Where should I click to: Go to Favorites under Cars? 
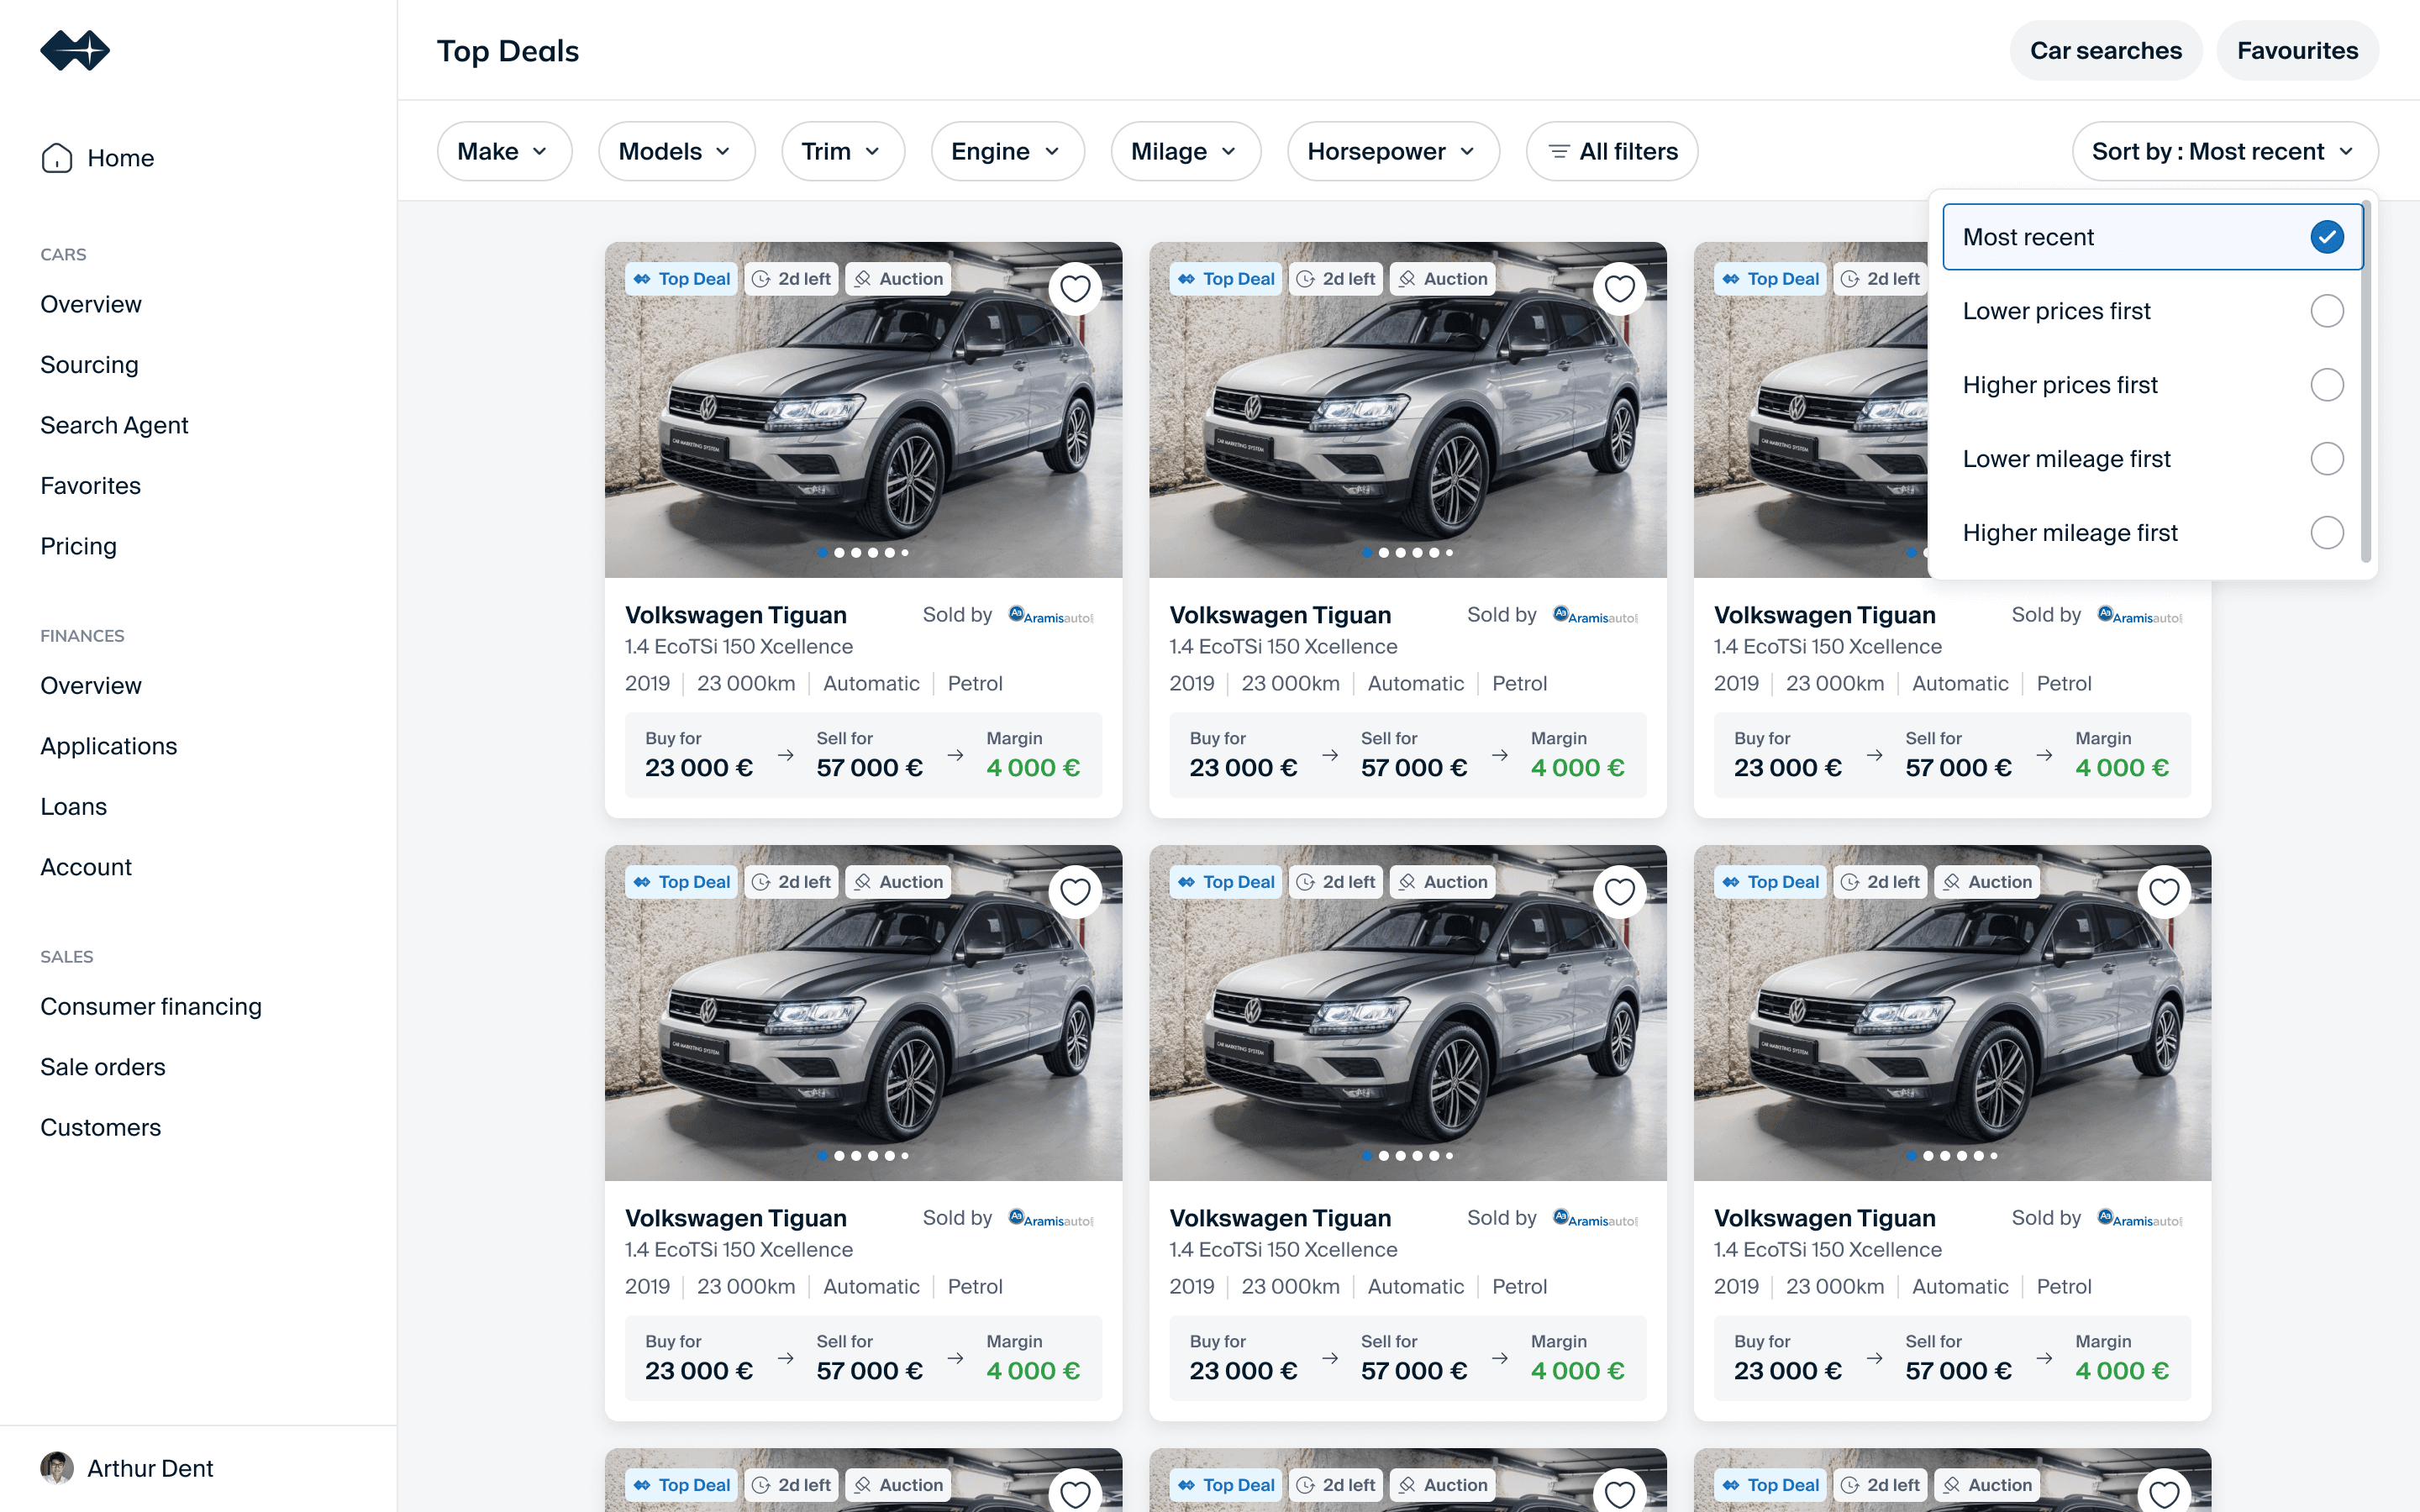(x=90, y=486)
